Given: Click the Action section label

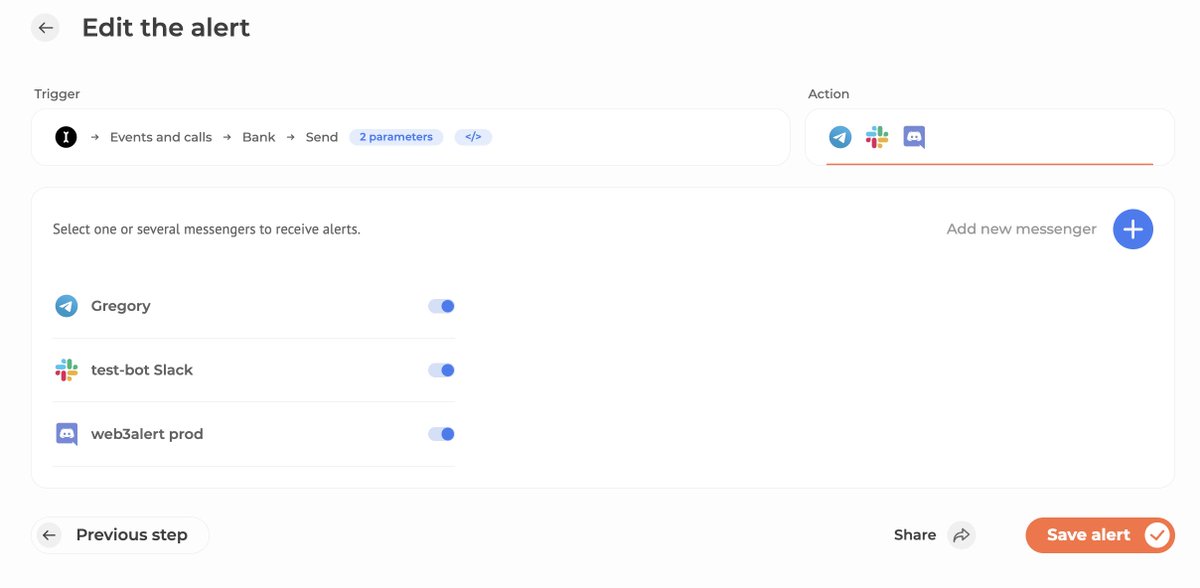Looking at the screenshot, I should (x=828, y=94).
